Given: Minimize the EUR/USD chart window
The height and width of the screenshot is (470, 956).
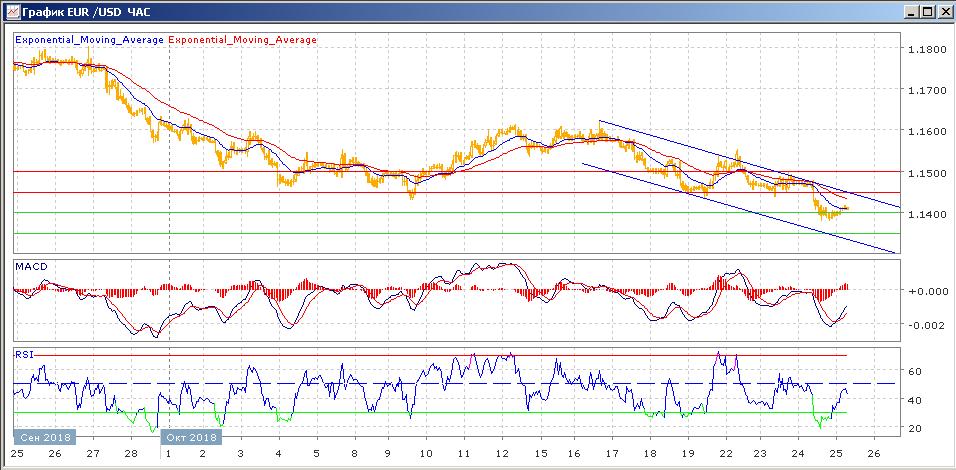Looking at the screenshot, I should [912, 12].
